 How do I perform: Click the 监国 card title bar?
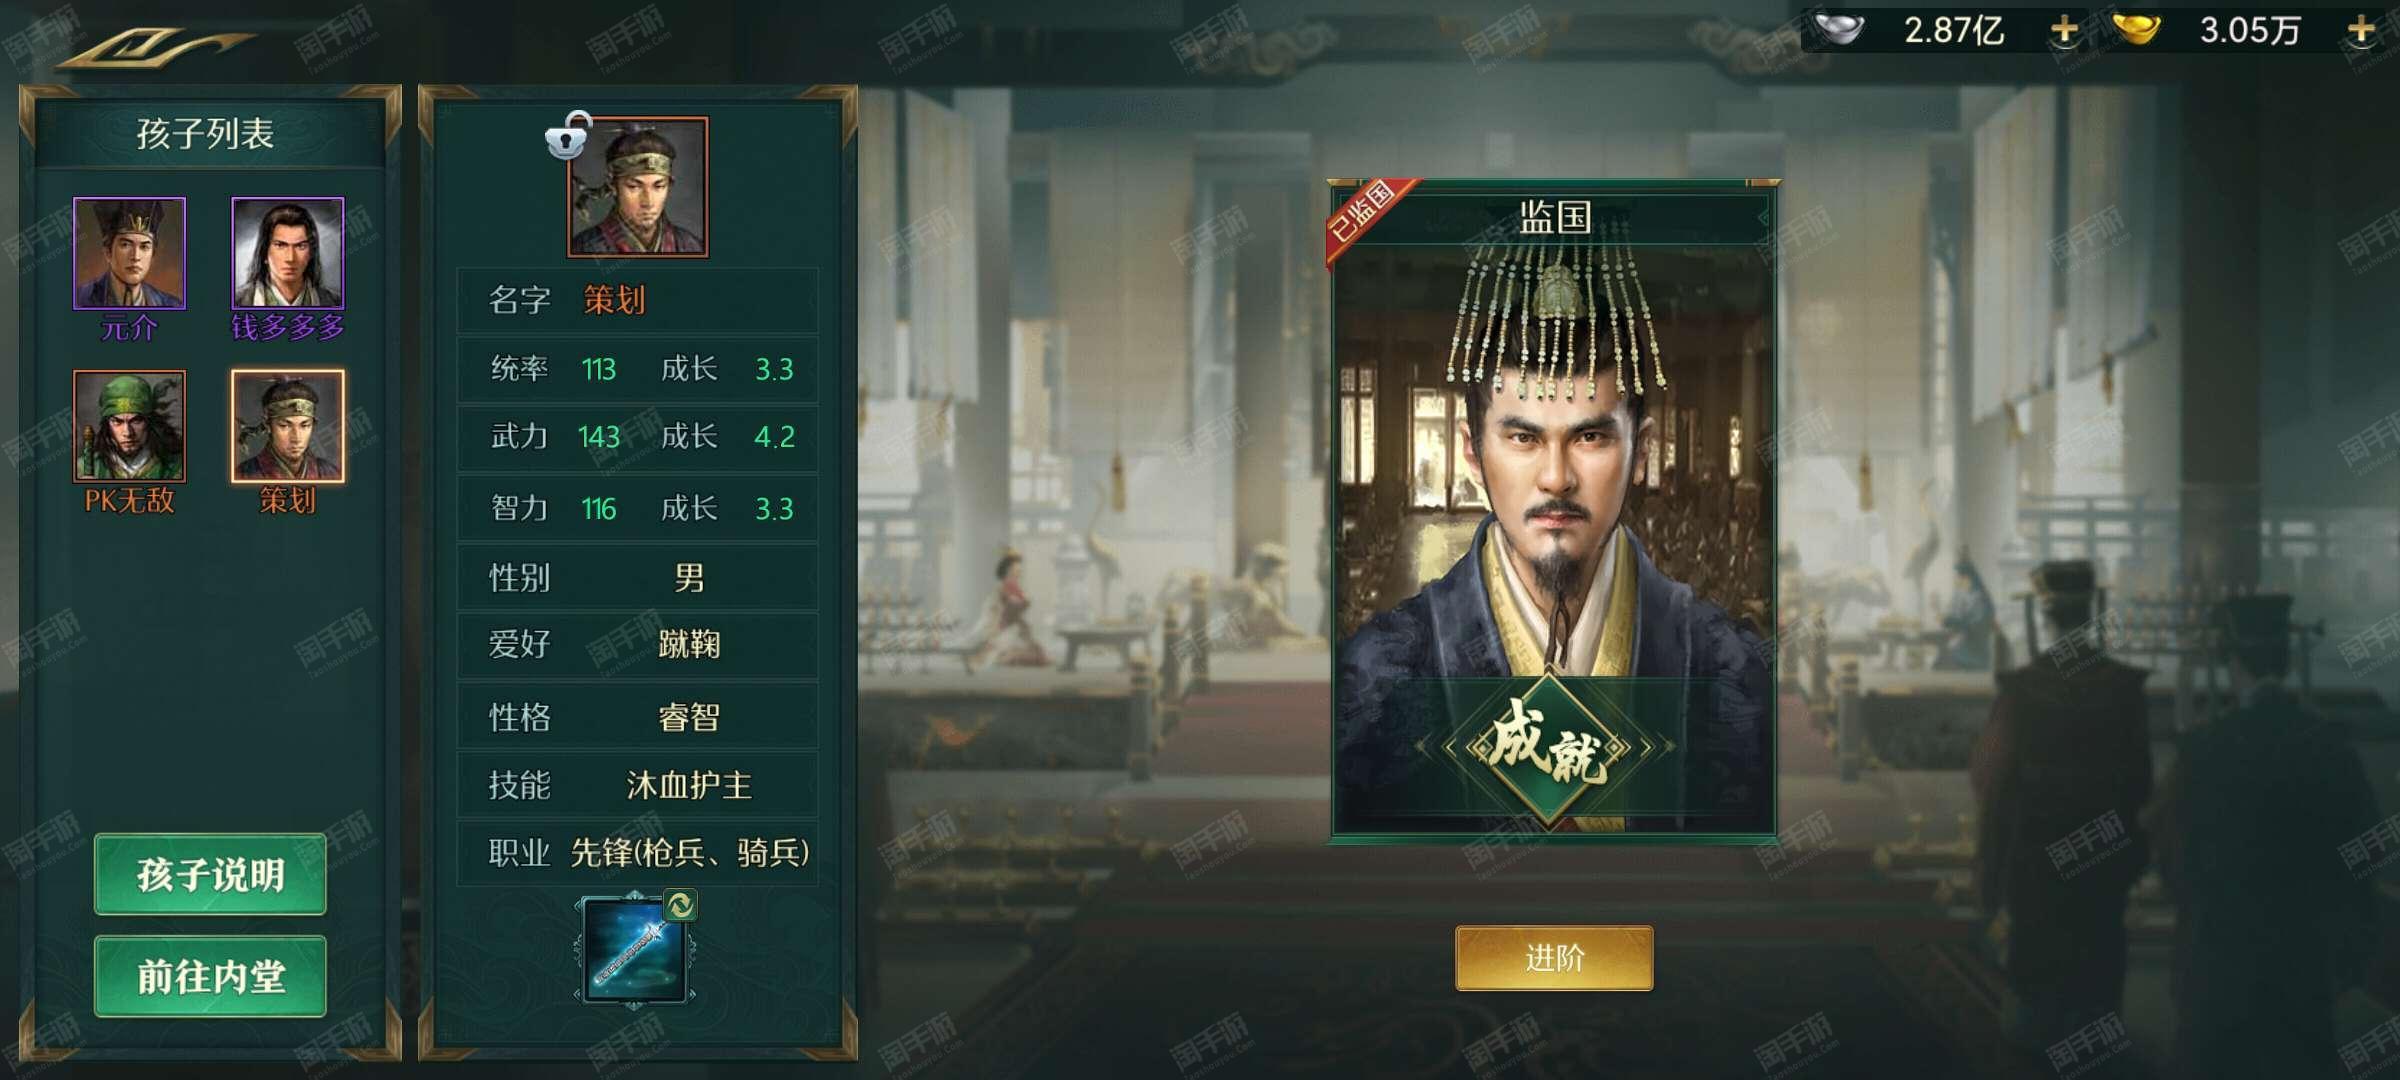[1555, 216]
